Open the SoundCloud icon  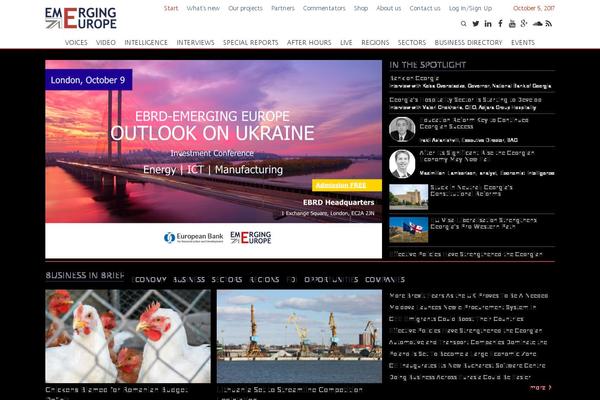click(x=537, y=24)
